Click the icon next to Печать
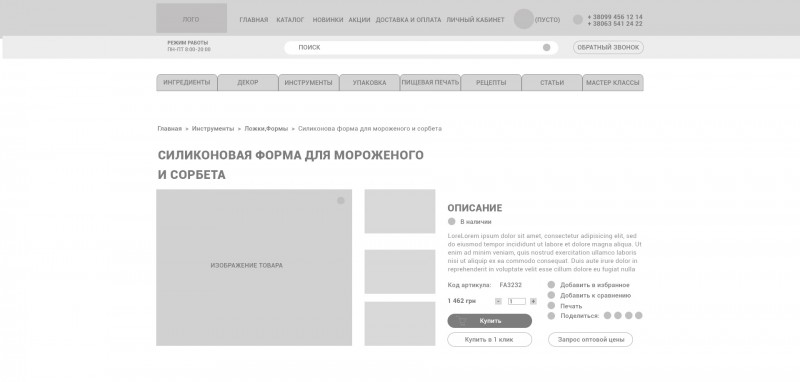800x382 pixels. 551,305
